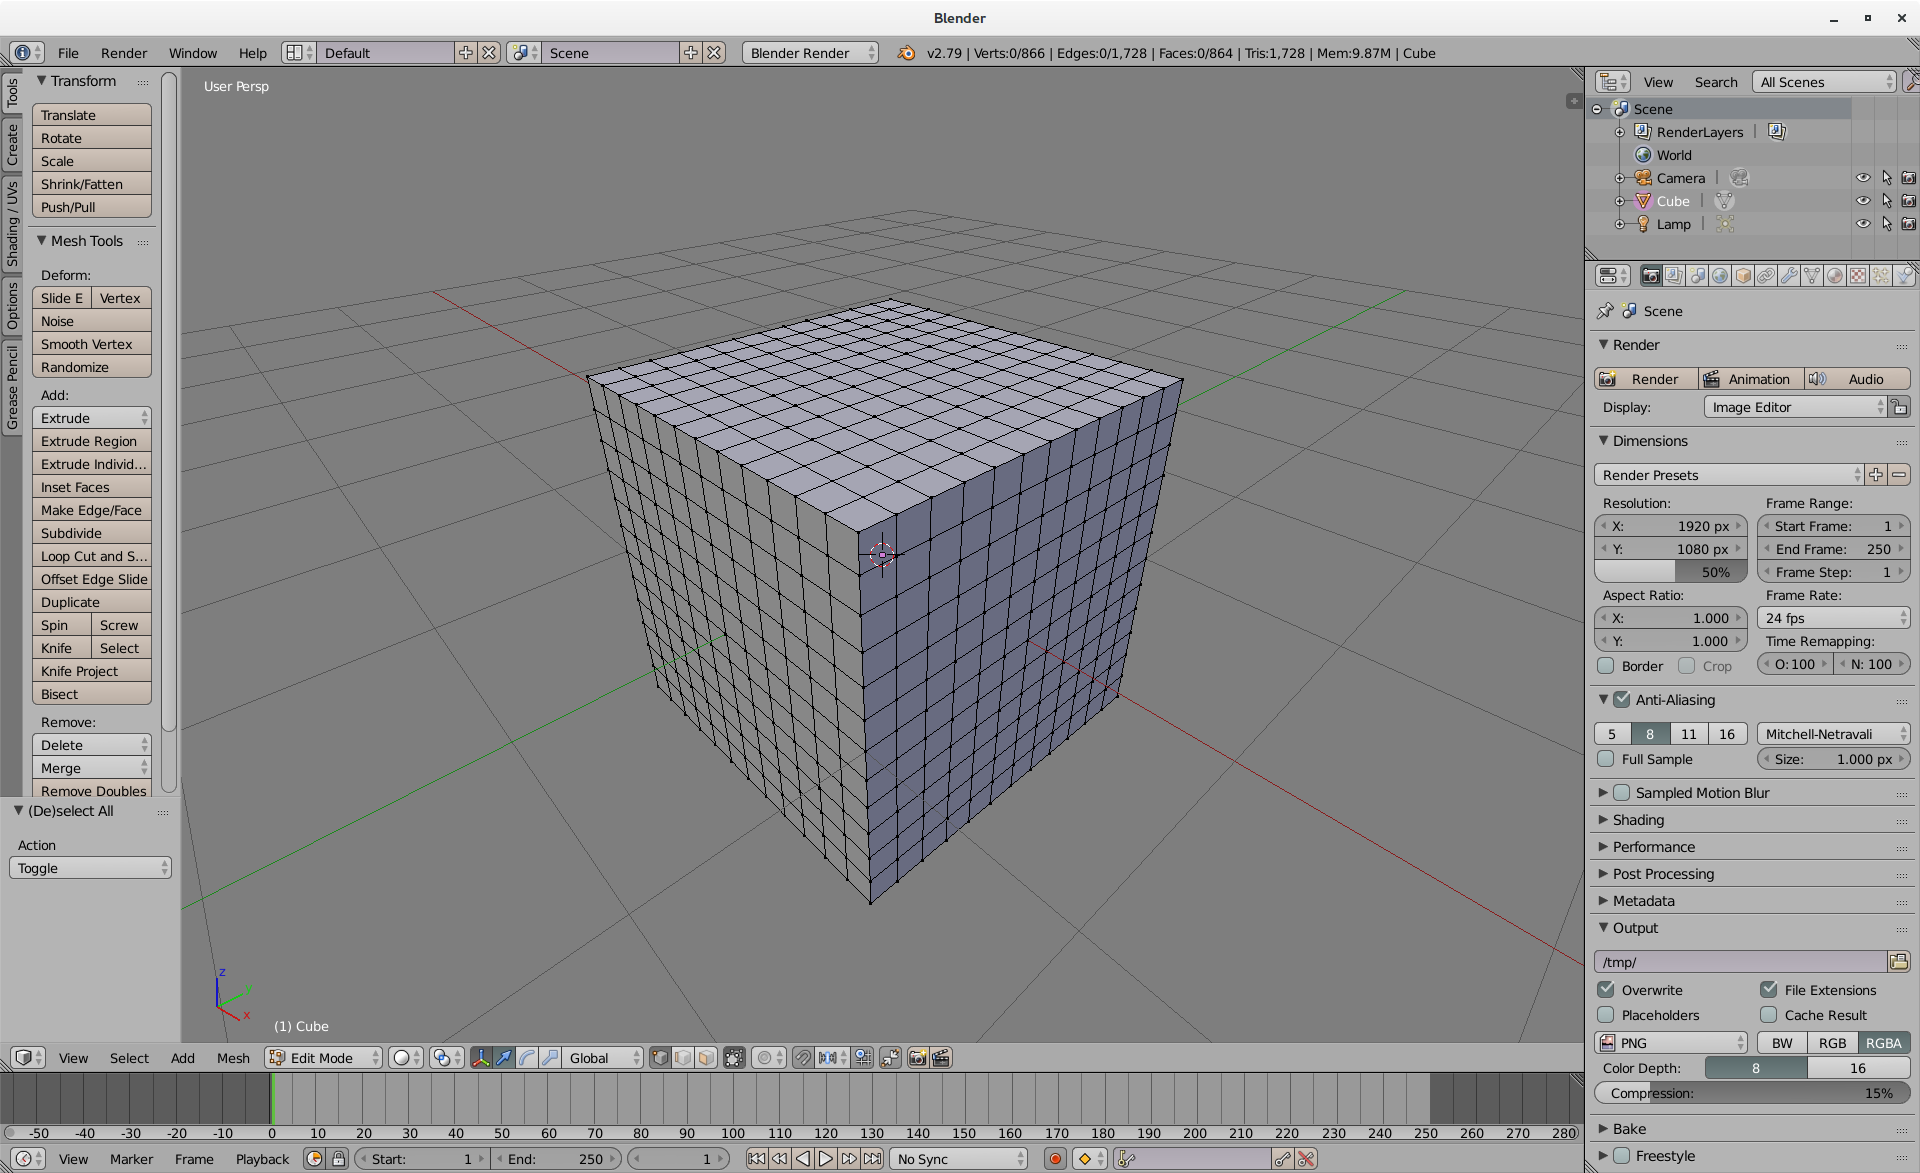
Task: Toggle the 3D manipulator widget icon
Action: click(481, 1058)
